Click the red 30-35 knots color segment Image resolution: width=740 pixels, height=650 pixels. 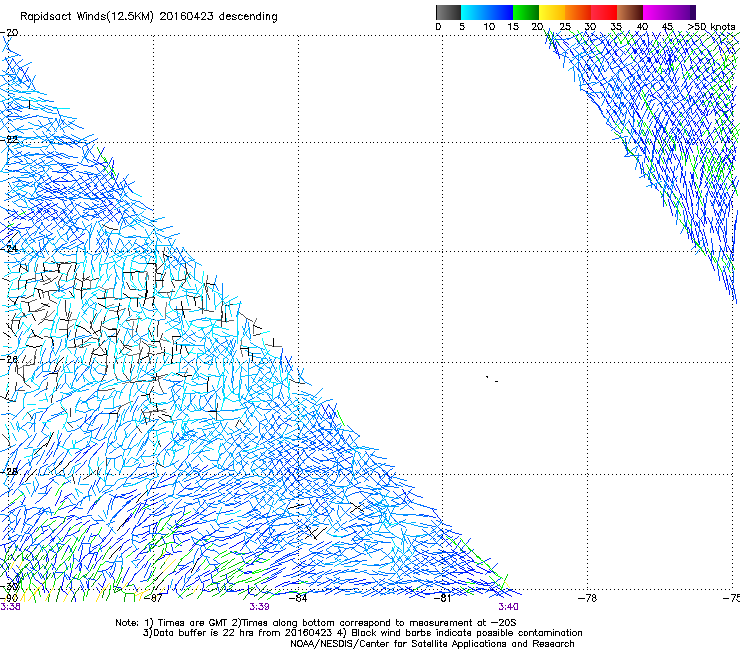(x=604, y=12)
